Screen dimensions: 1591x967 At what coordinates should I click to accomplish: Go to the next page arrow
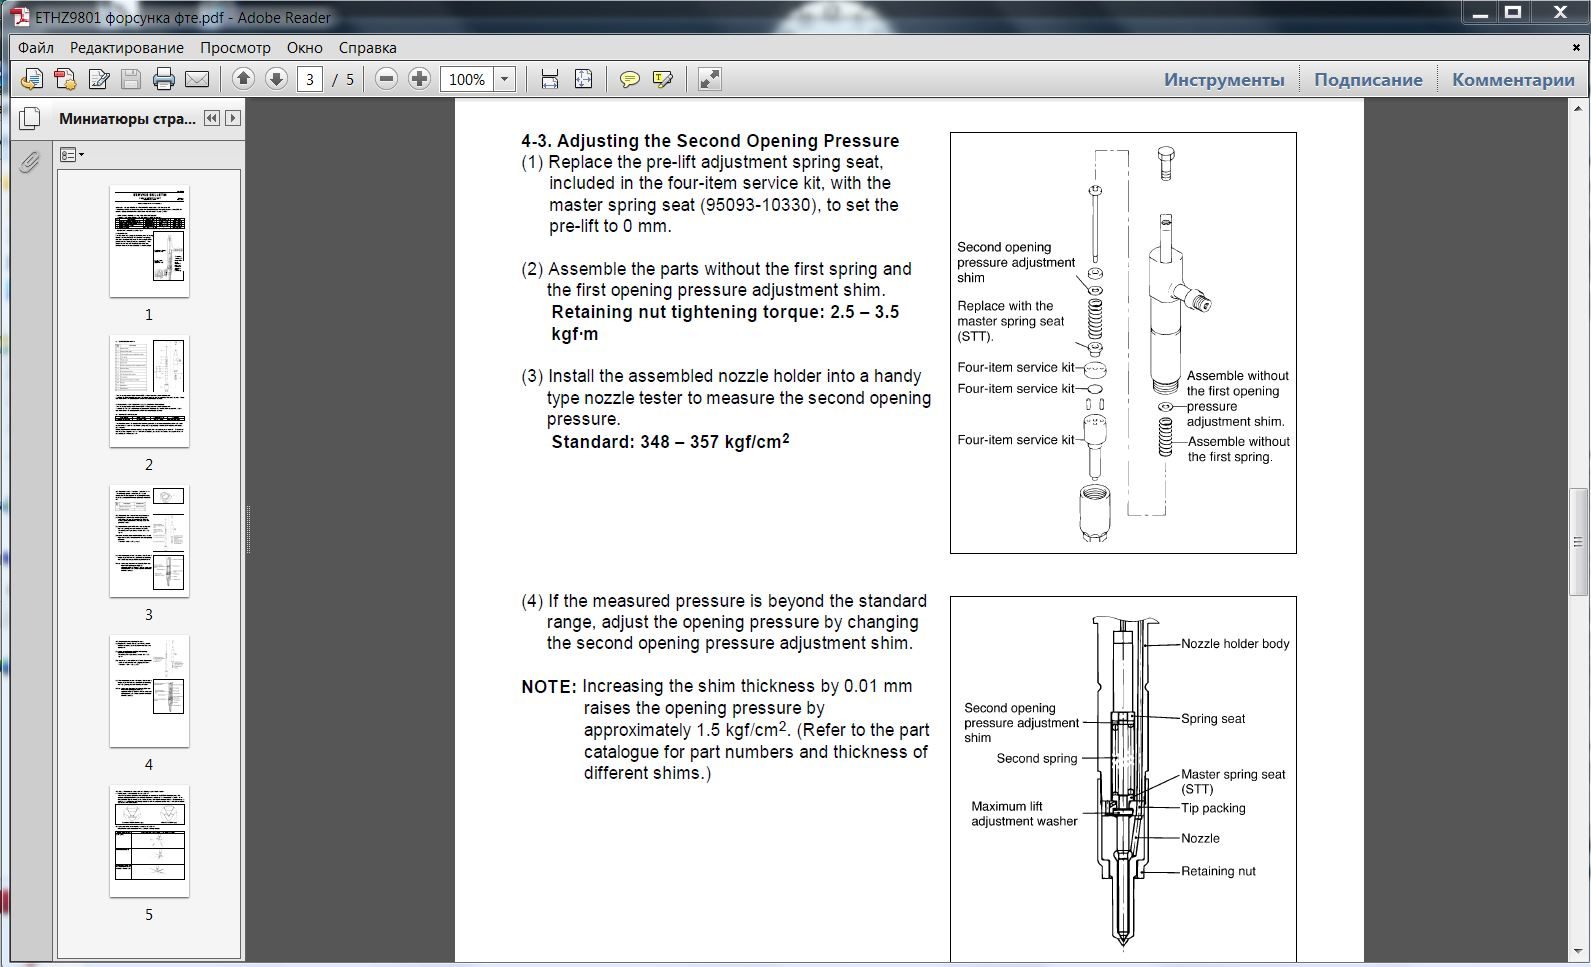pyautogui.click(x=276, y=79)
